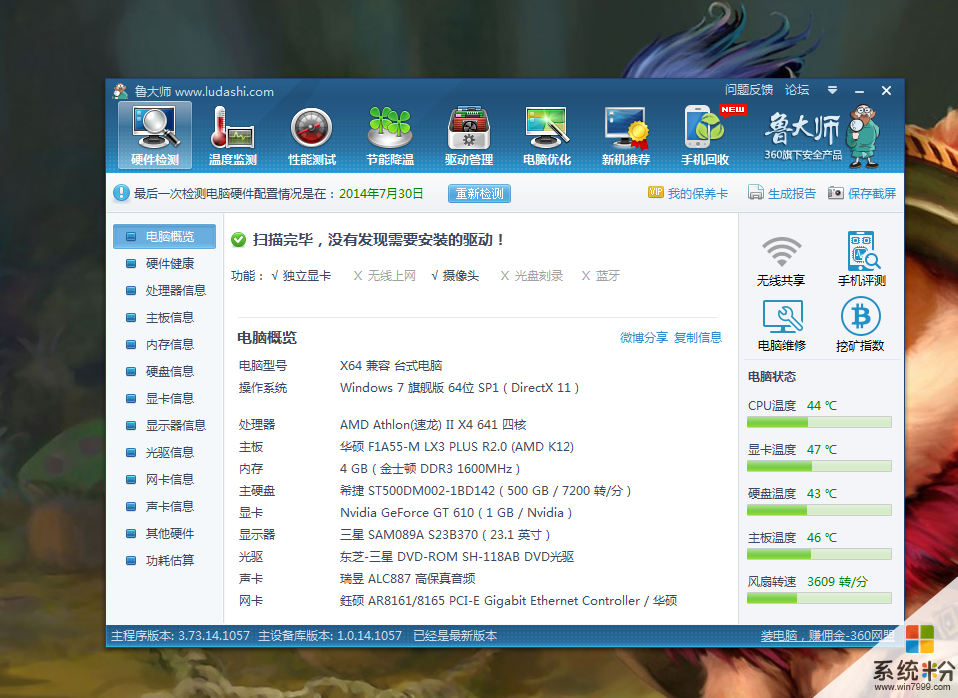Click the 显卡温度 temperature bar

point(819,466)
